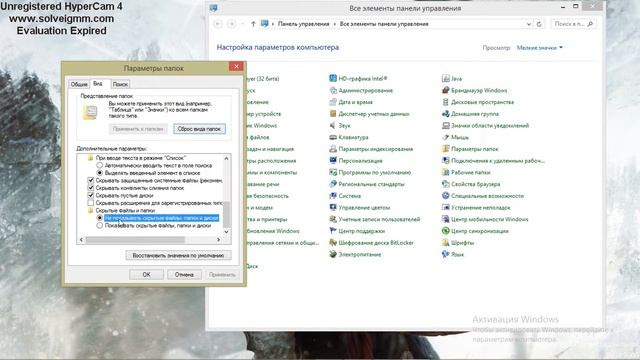Open Просмотр Мелкие значки dropdown
The image size is (640, 360).
click(x=540, y=48)
